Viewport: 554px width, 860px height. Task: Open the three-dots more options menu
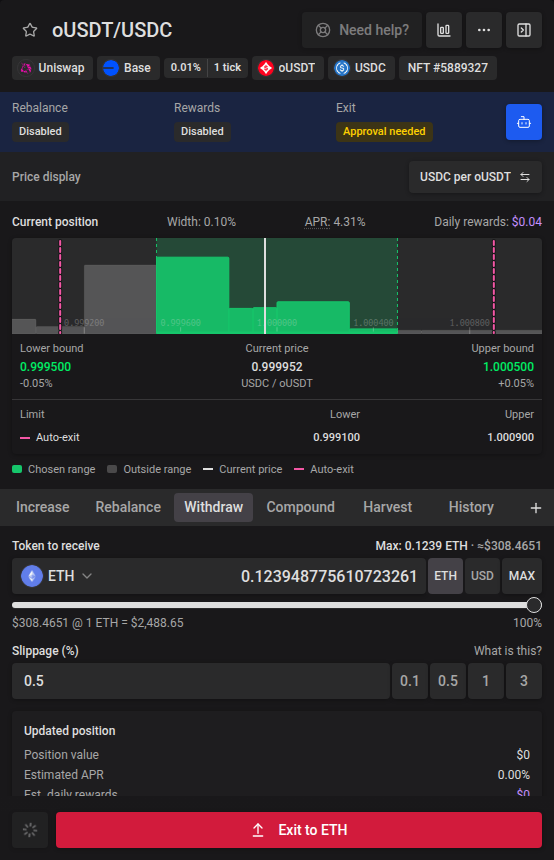tap(484, 30)
